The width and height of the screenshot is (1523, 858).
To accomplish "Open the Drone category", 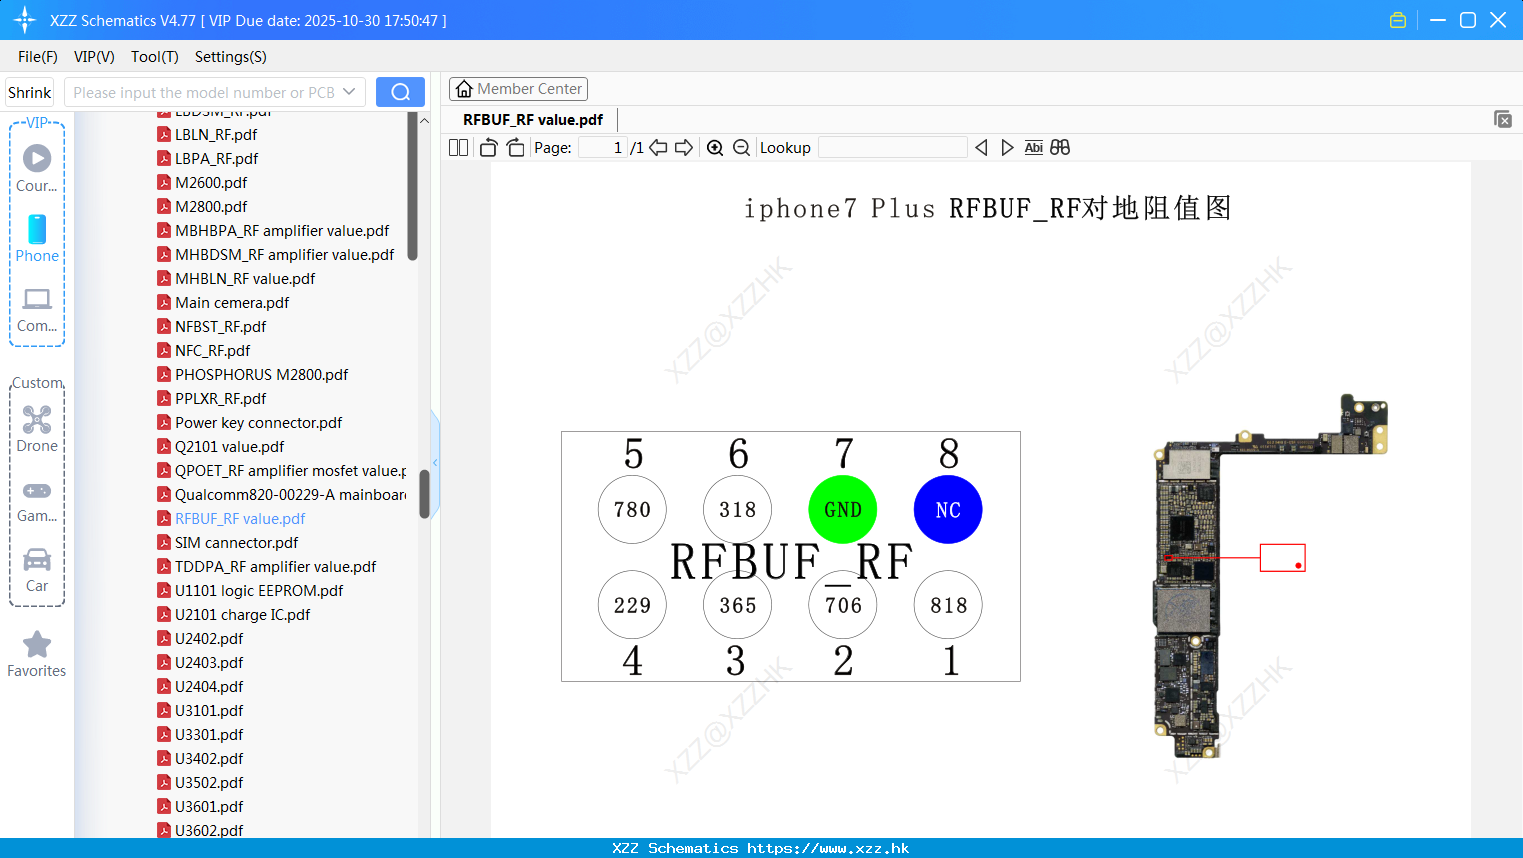I will click(37, 429).
